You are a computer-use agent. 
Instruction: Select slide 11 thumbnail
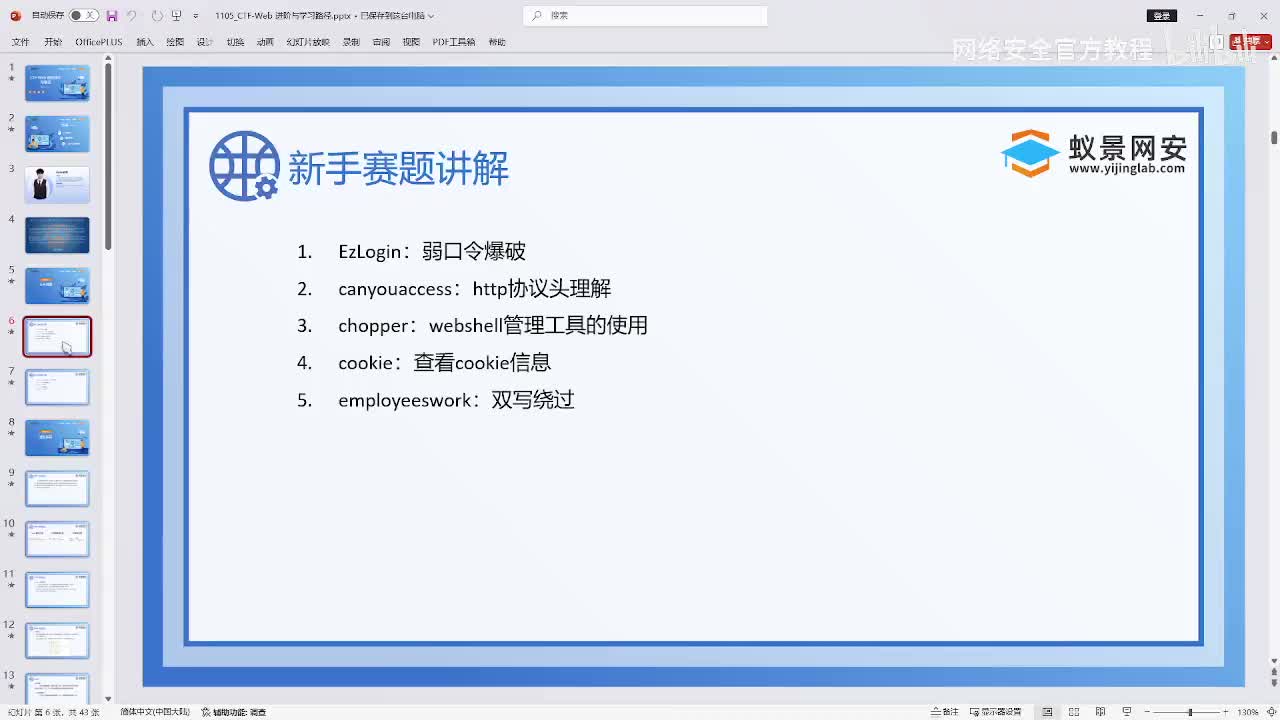pos(57,590)
